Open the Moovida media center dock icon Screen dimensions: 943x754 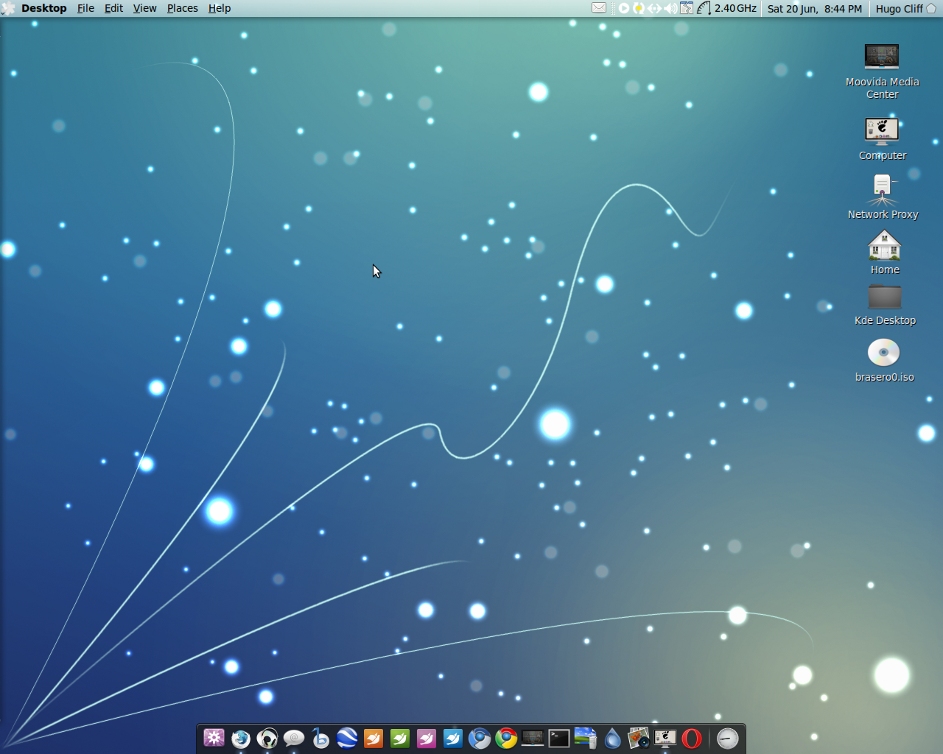click(x=533, y=738)
